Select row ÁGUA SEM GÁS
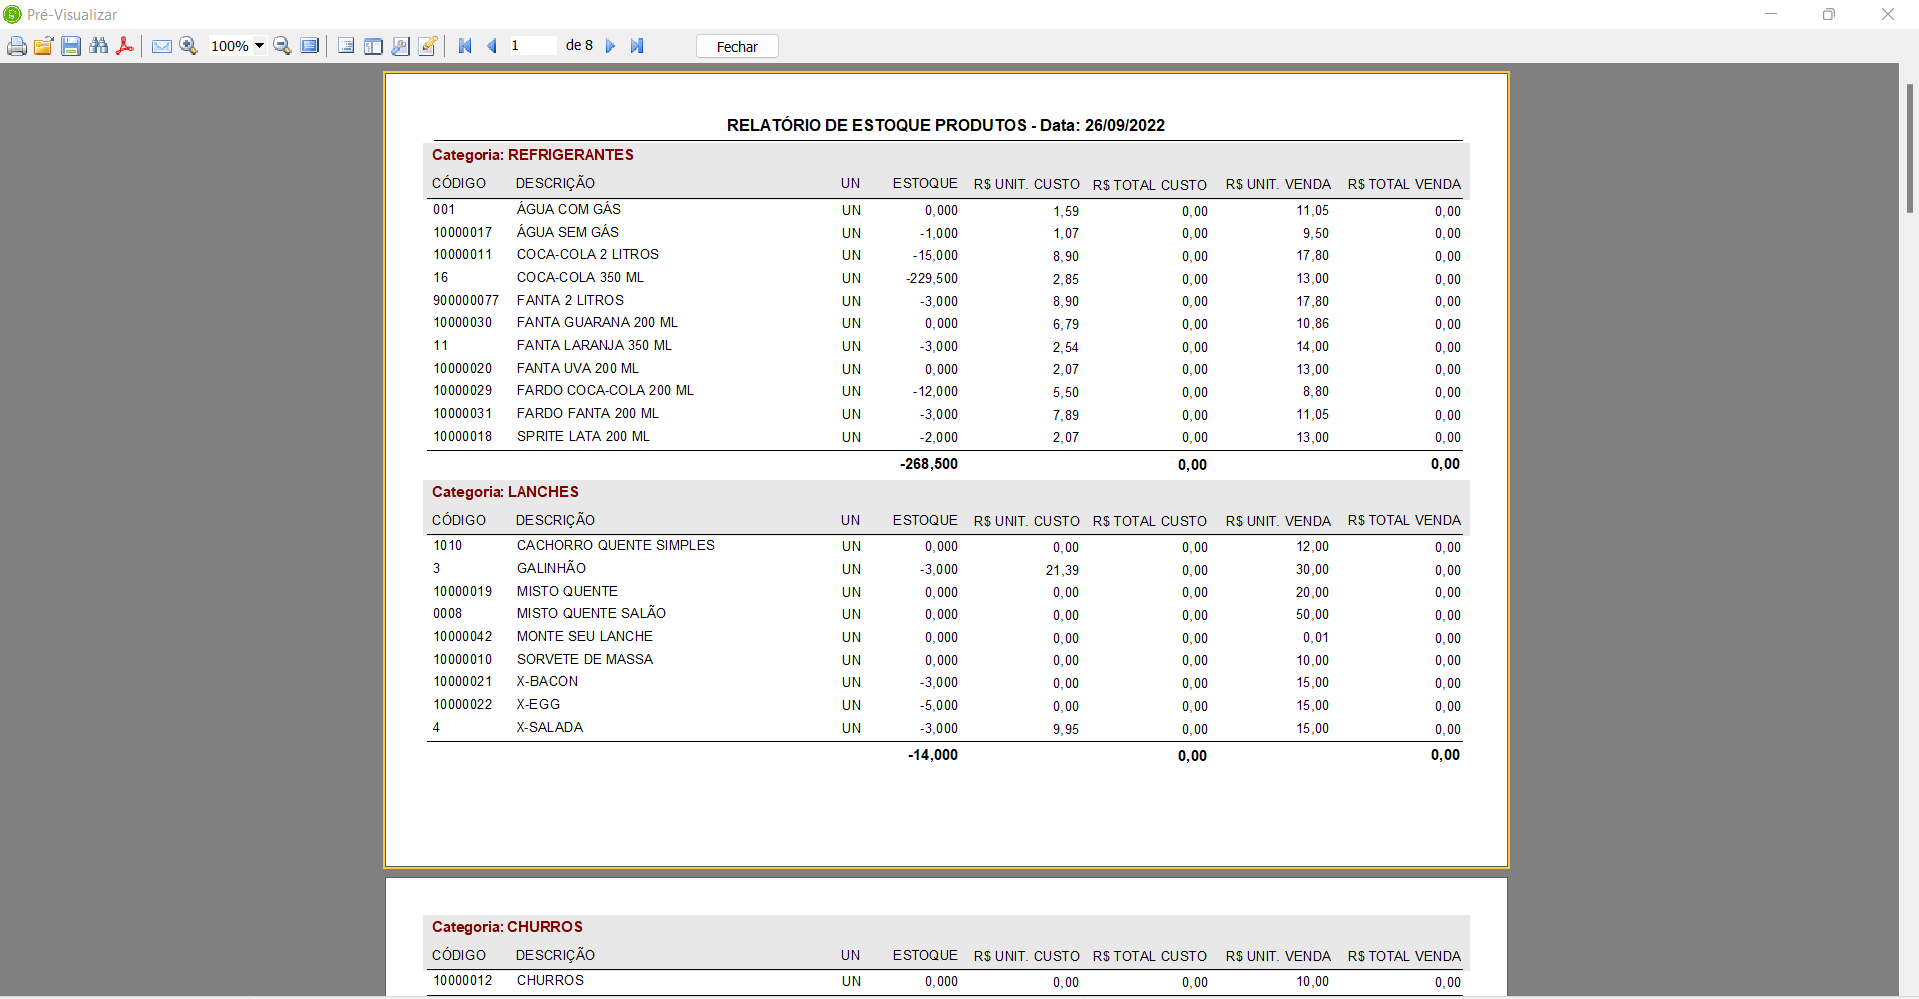 point(946,233)
